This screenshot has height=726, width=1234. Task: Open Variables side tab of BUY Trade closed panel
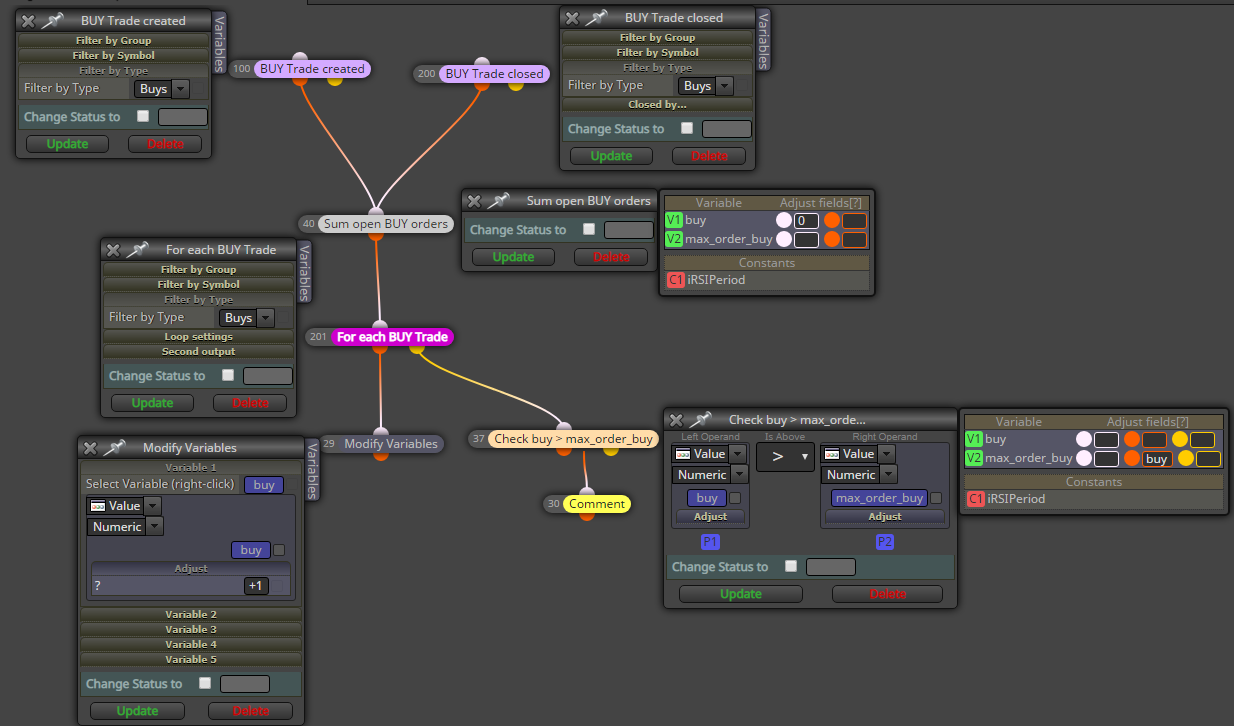(x=763, y=39)
